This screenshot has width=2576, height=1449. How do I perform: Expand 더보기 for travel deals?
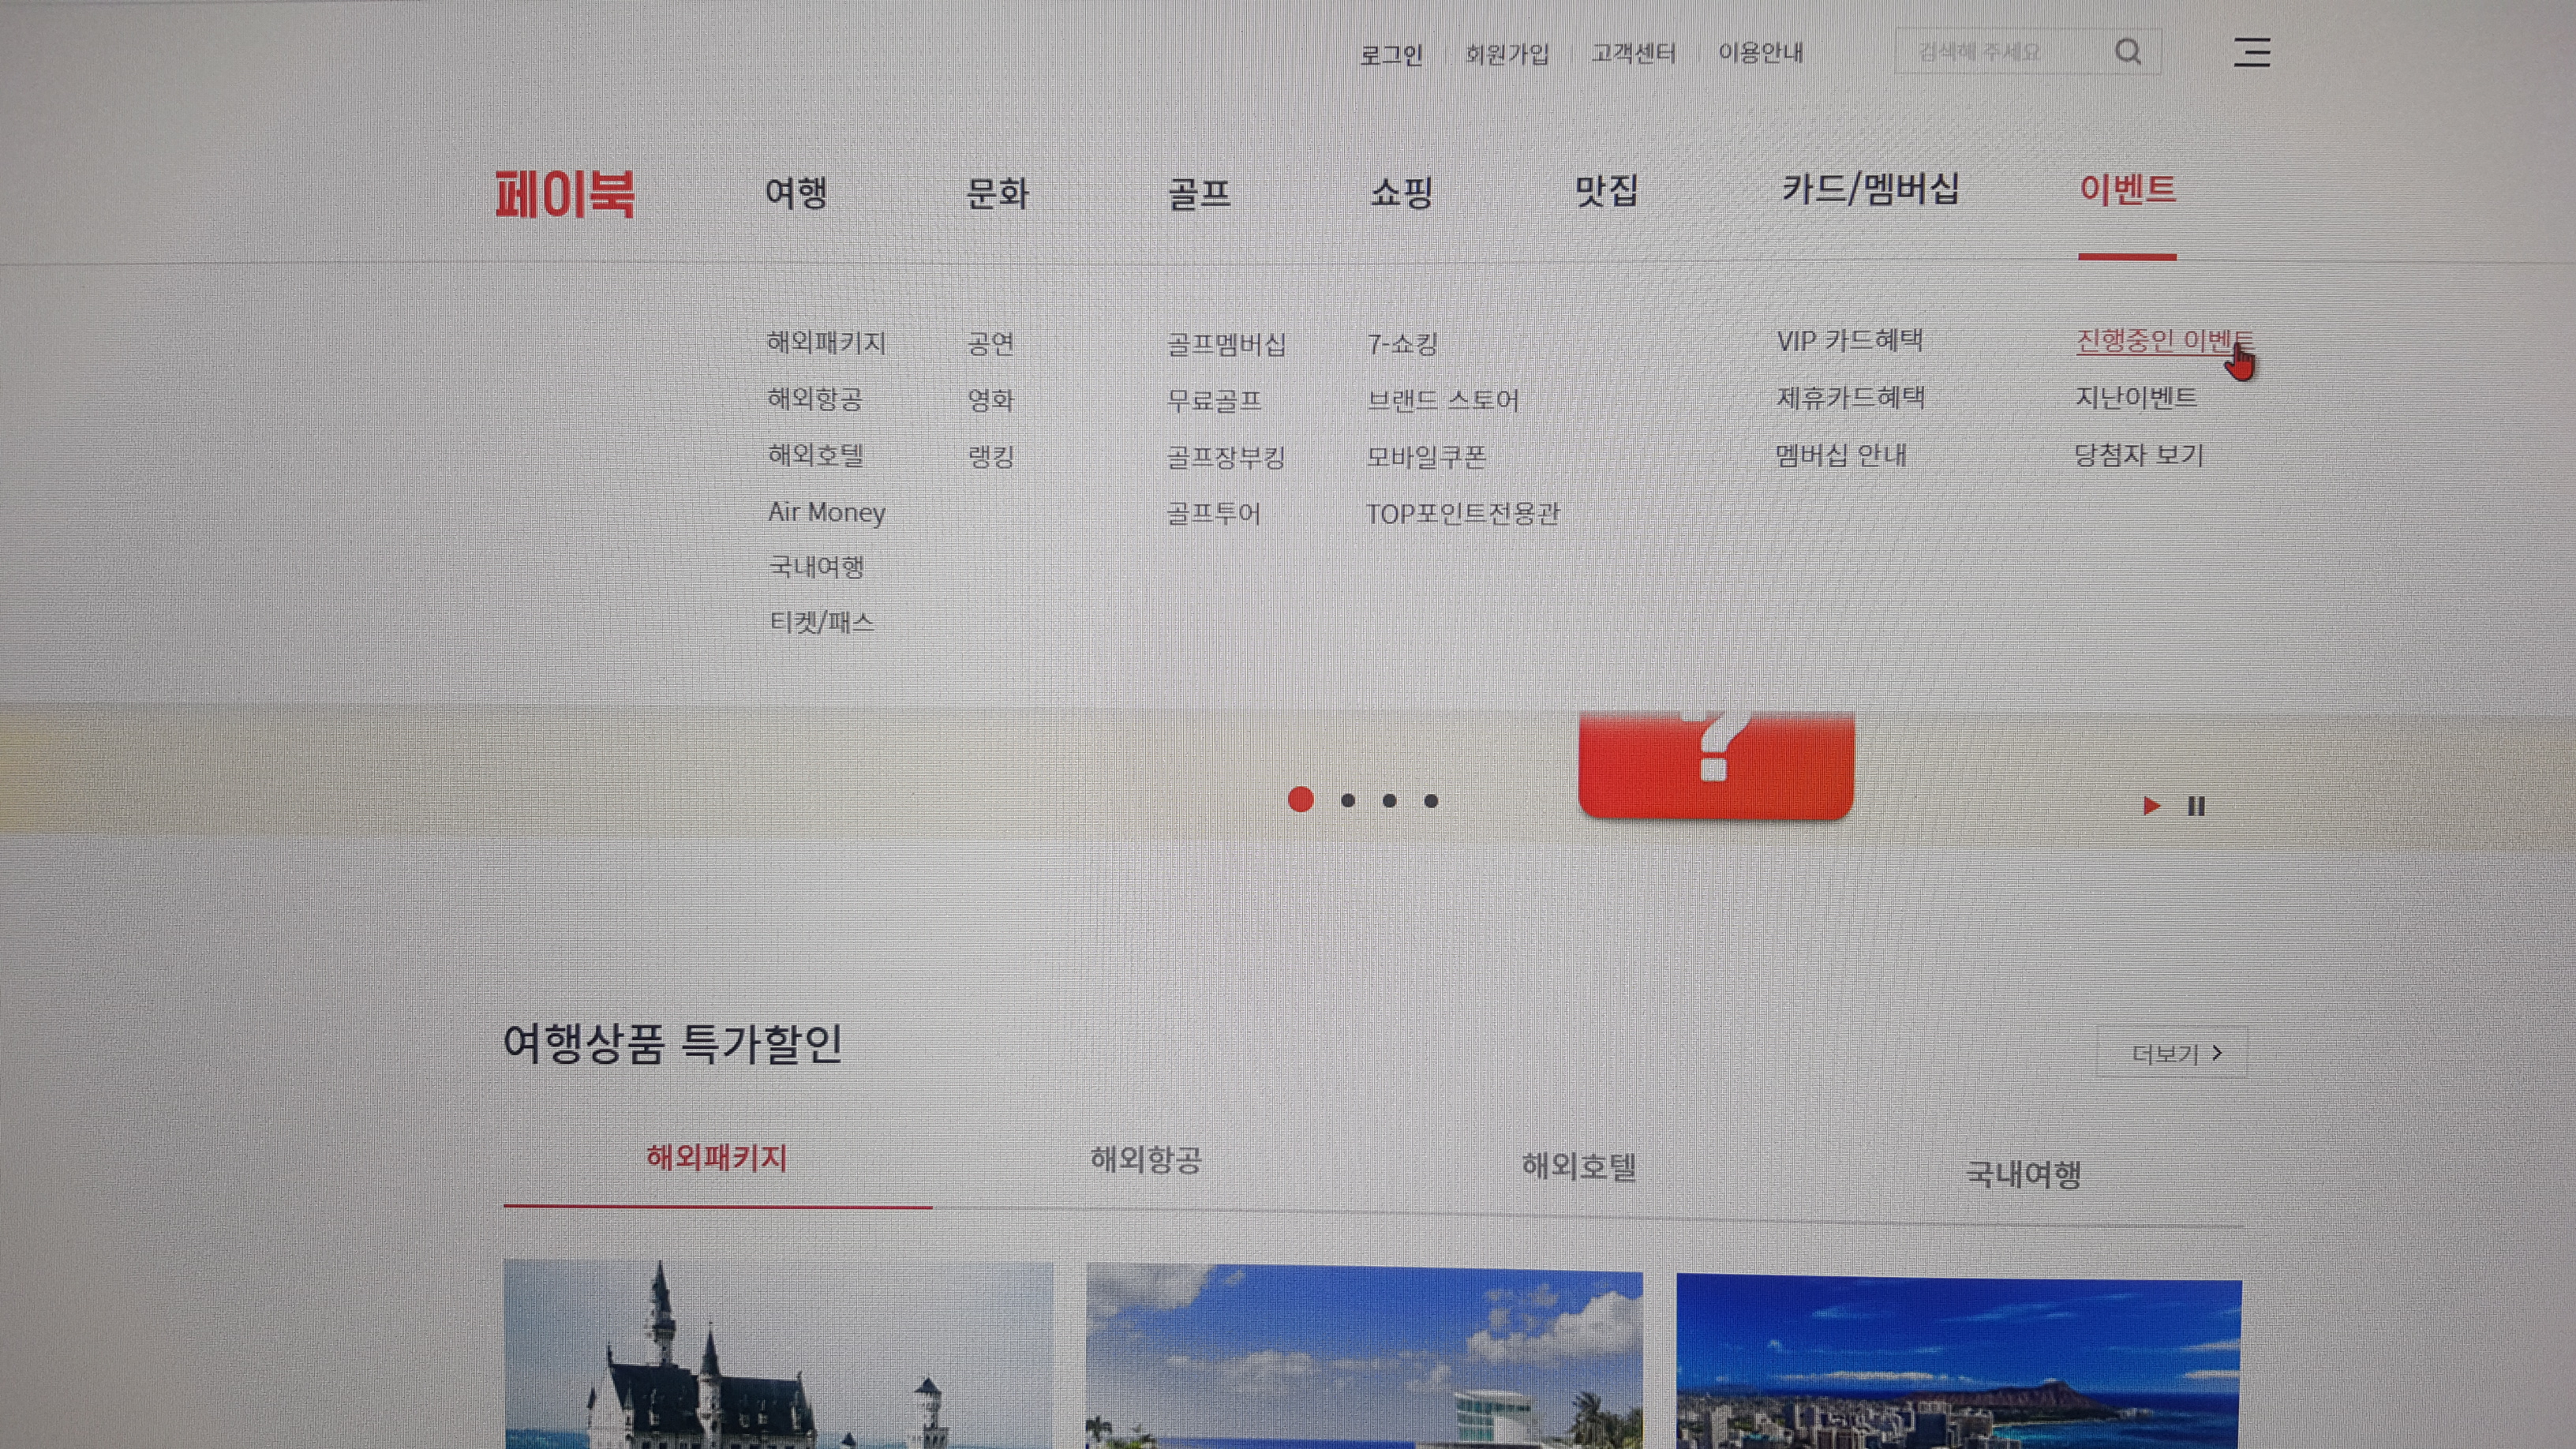pyautogui.click(x=2171, y=1053)
